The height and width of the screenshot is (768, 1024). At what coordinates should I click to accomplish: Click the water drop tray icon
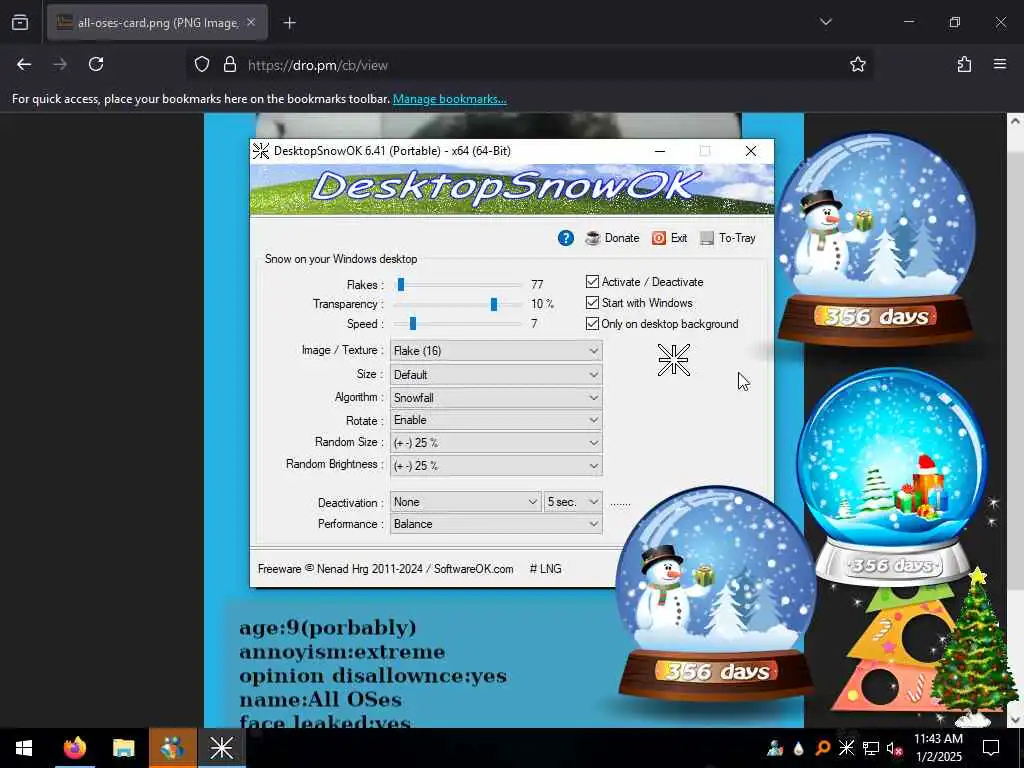pos(798,748)
